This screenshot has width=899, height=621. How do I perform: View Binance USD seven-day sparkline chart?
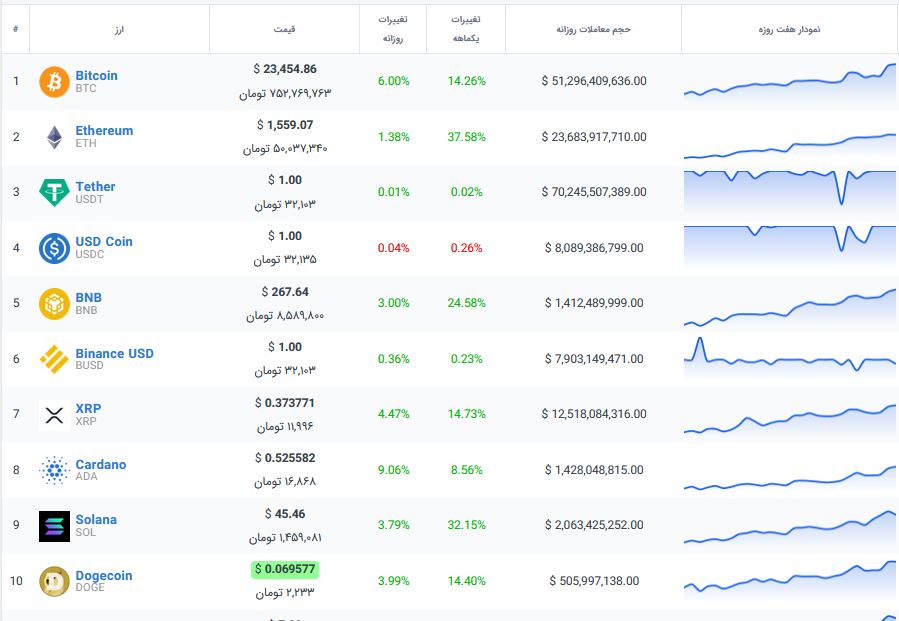pos(789,358)
